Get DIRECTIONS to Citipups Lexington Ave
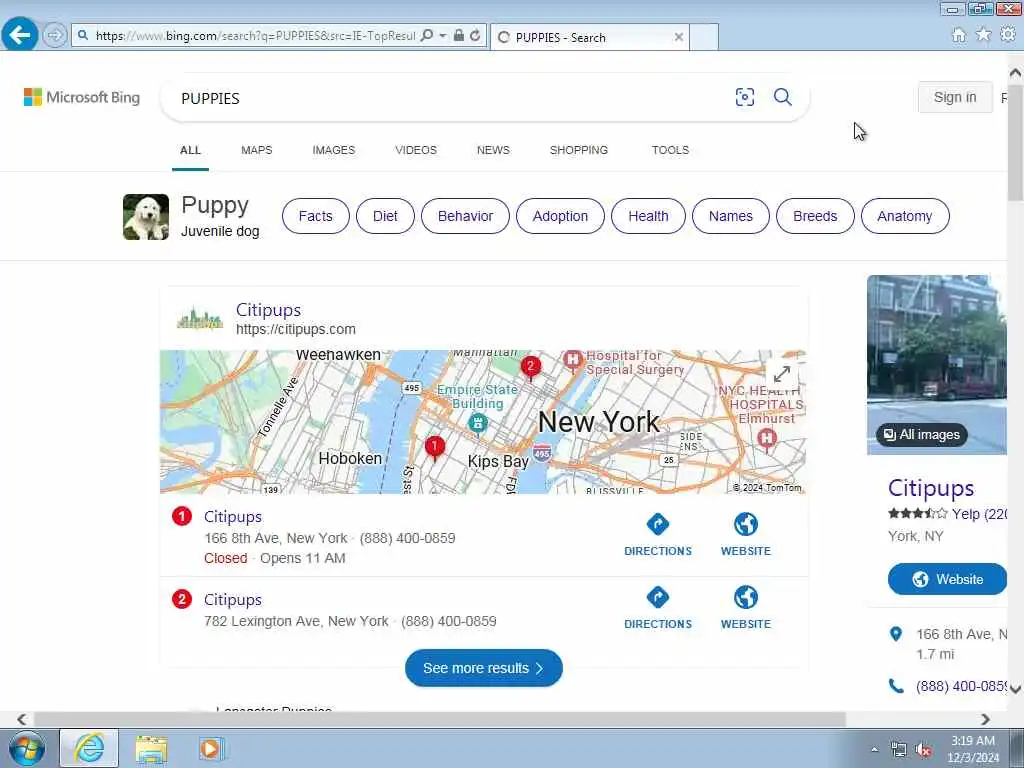Screen dimensions: 1024x768 click(658, 609)
